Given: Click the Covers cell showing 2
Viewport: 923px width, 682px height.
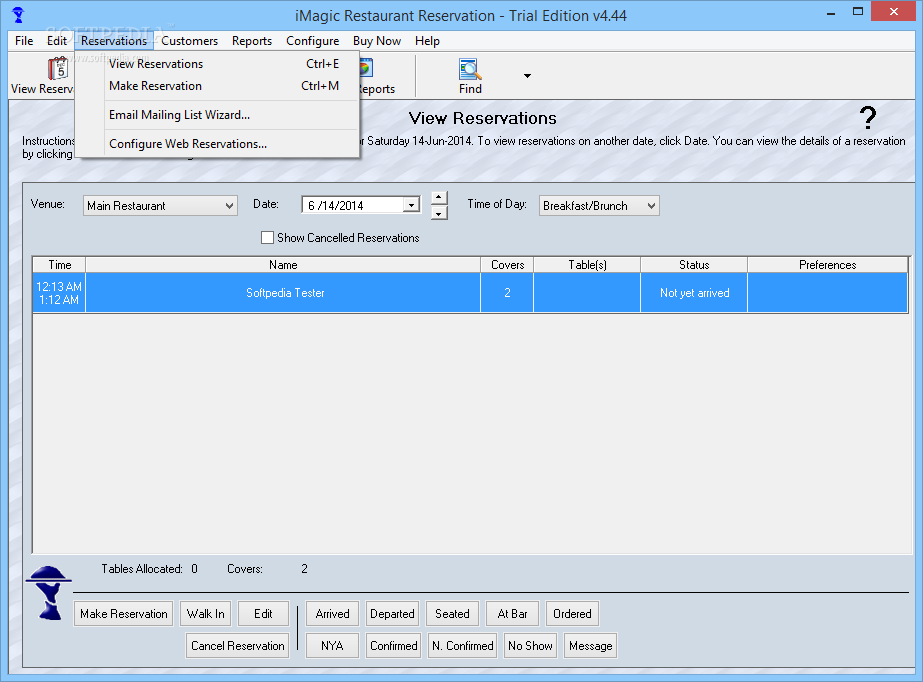Looking at the screenshot, I should pos(507,292).
